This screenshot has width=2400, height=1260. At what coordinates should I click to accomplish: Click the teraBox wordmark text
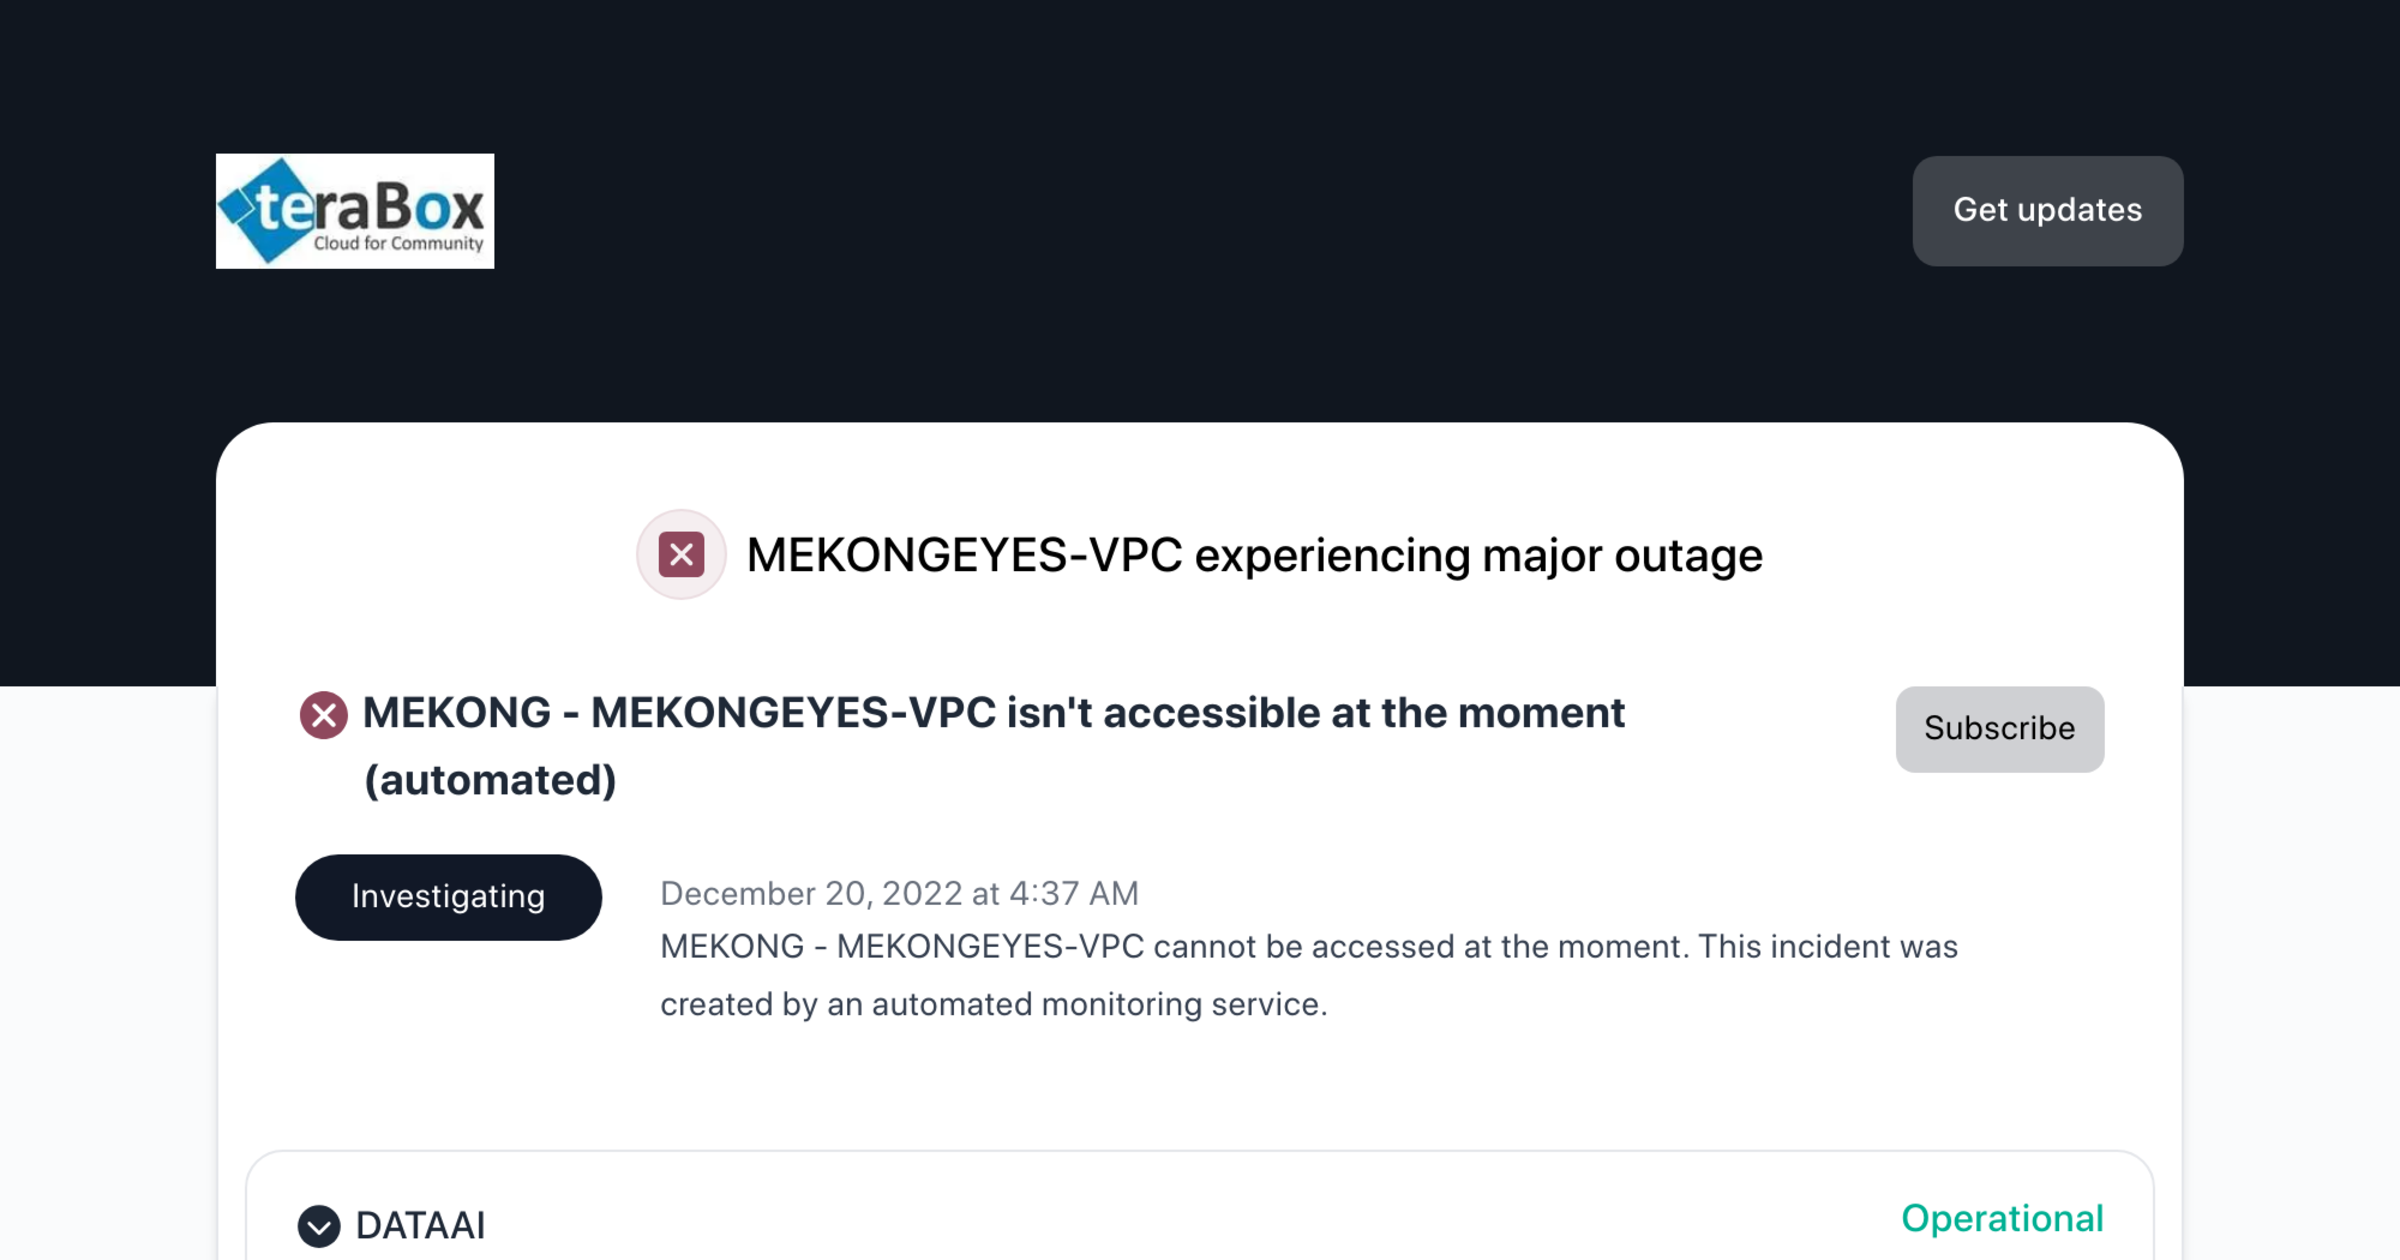(x=370, y=207)
